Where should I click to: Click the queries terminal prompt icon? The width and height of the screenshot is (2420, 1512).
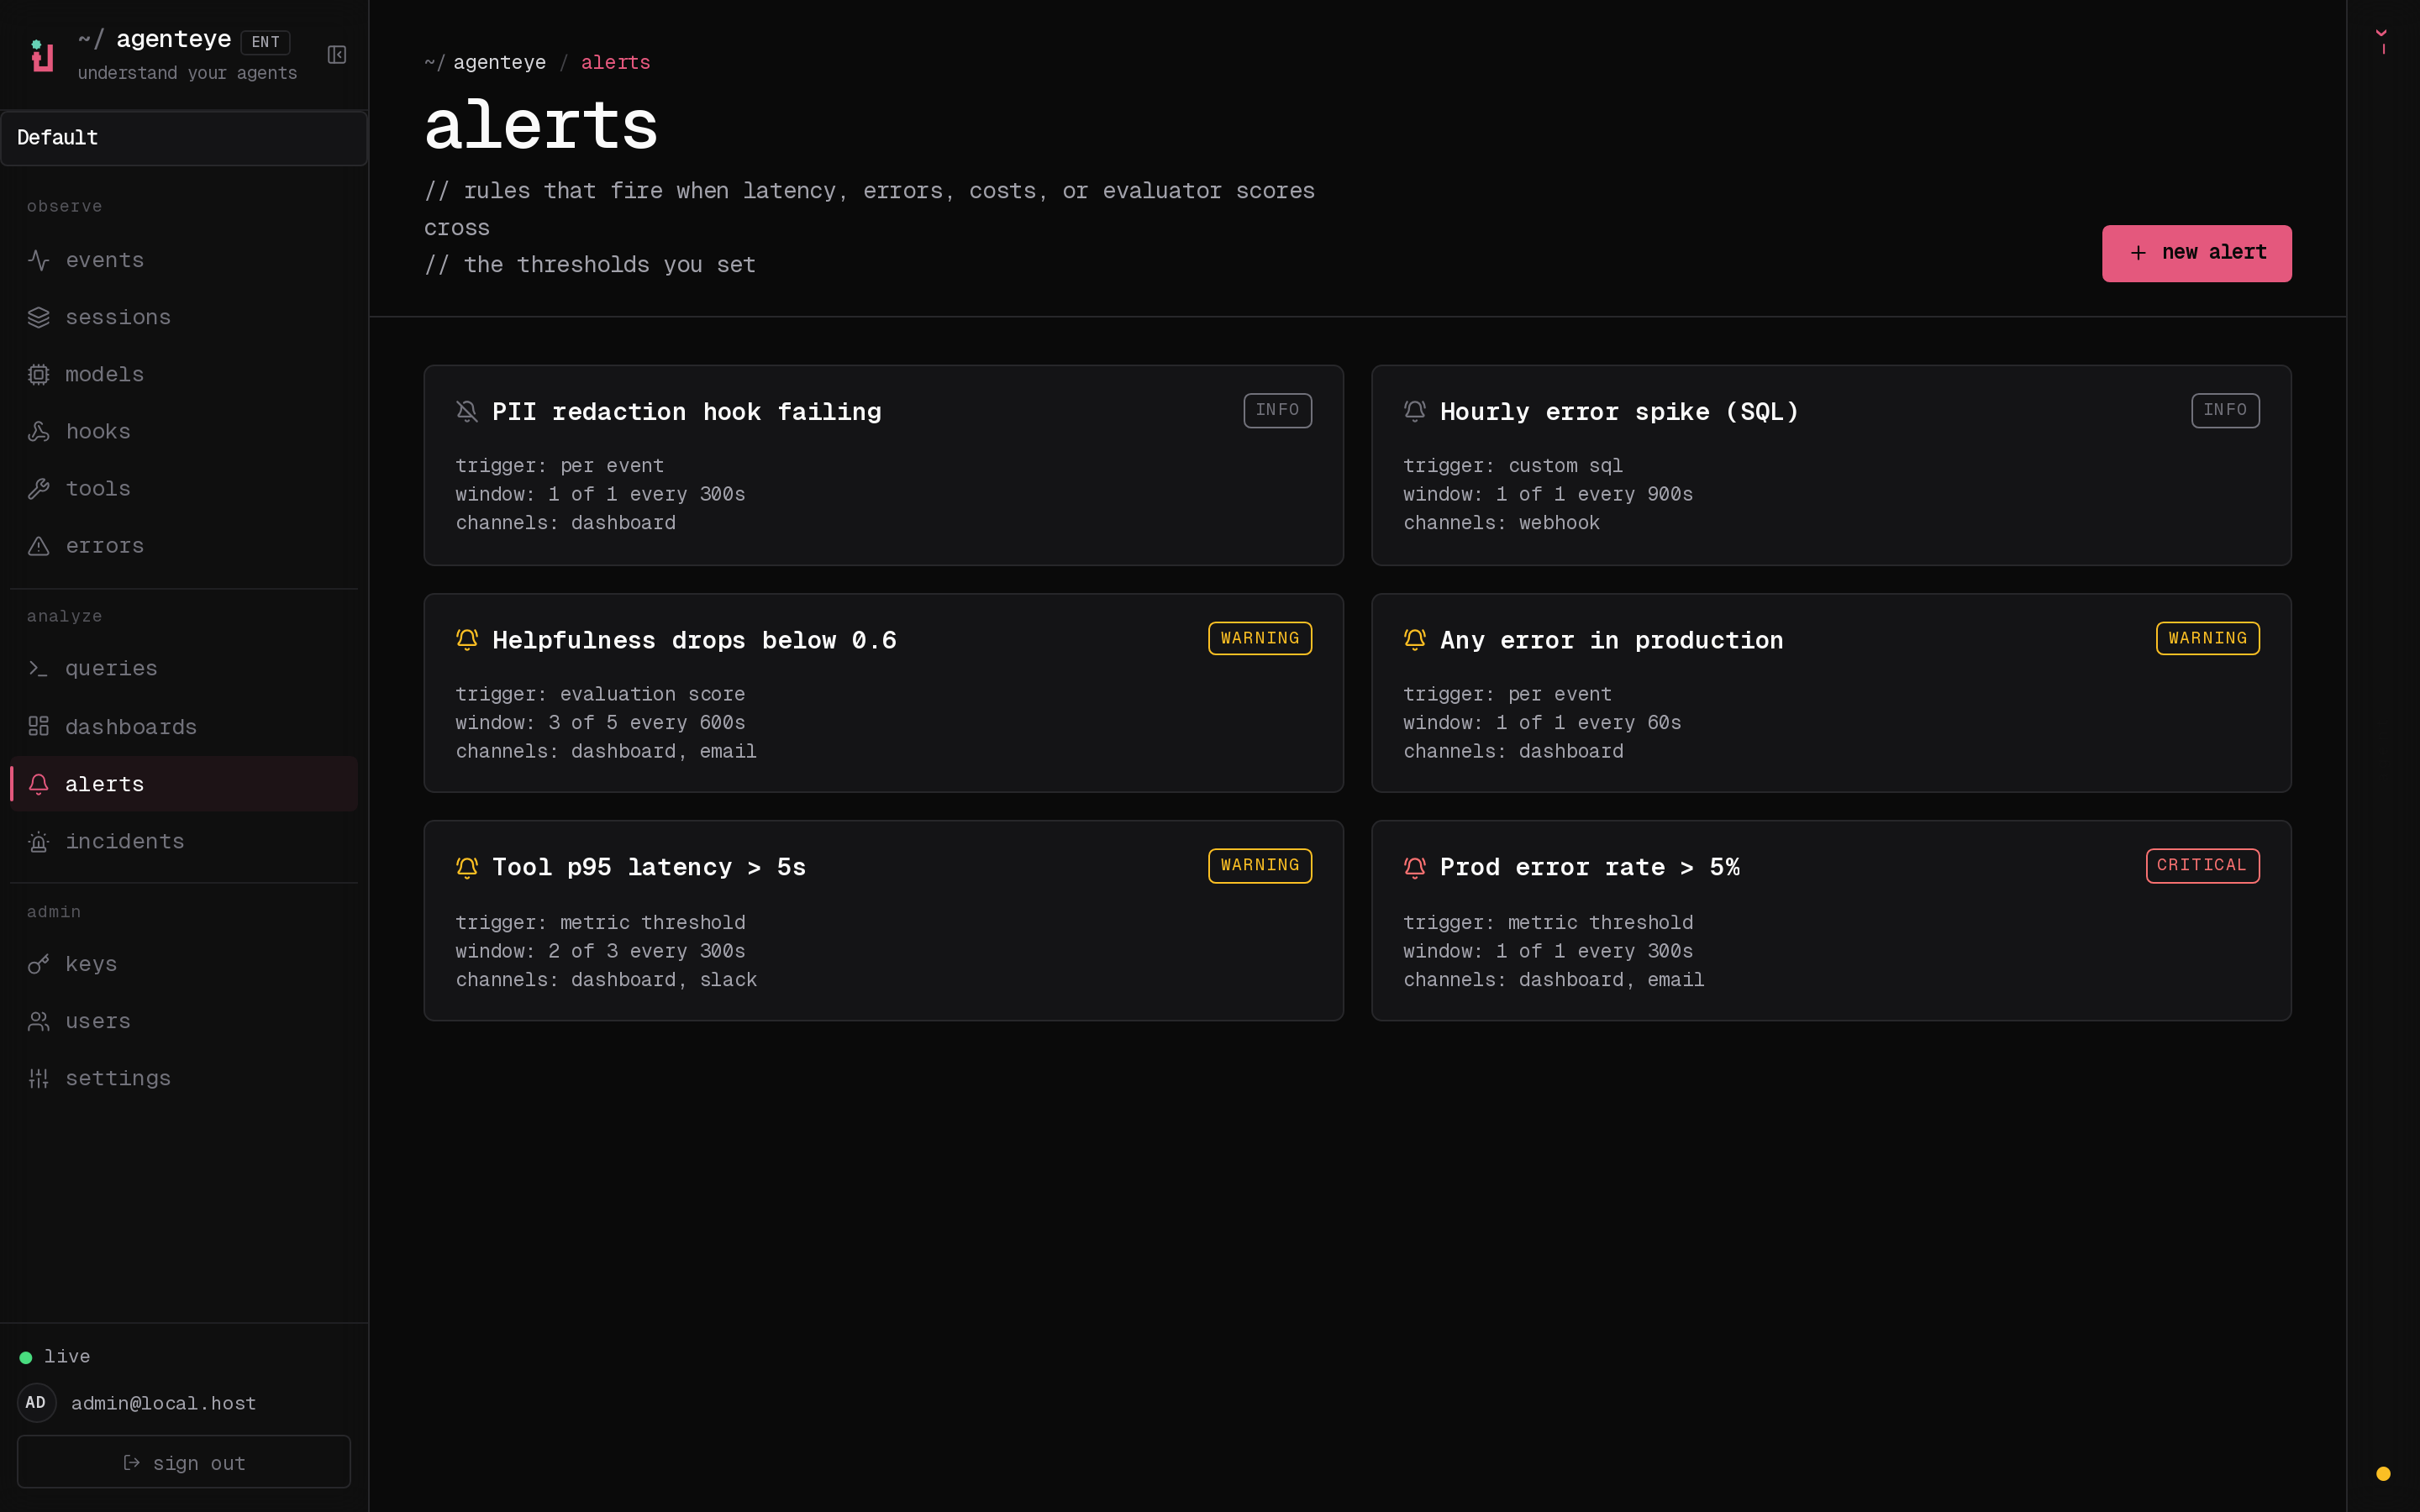(39, 668)
